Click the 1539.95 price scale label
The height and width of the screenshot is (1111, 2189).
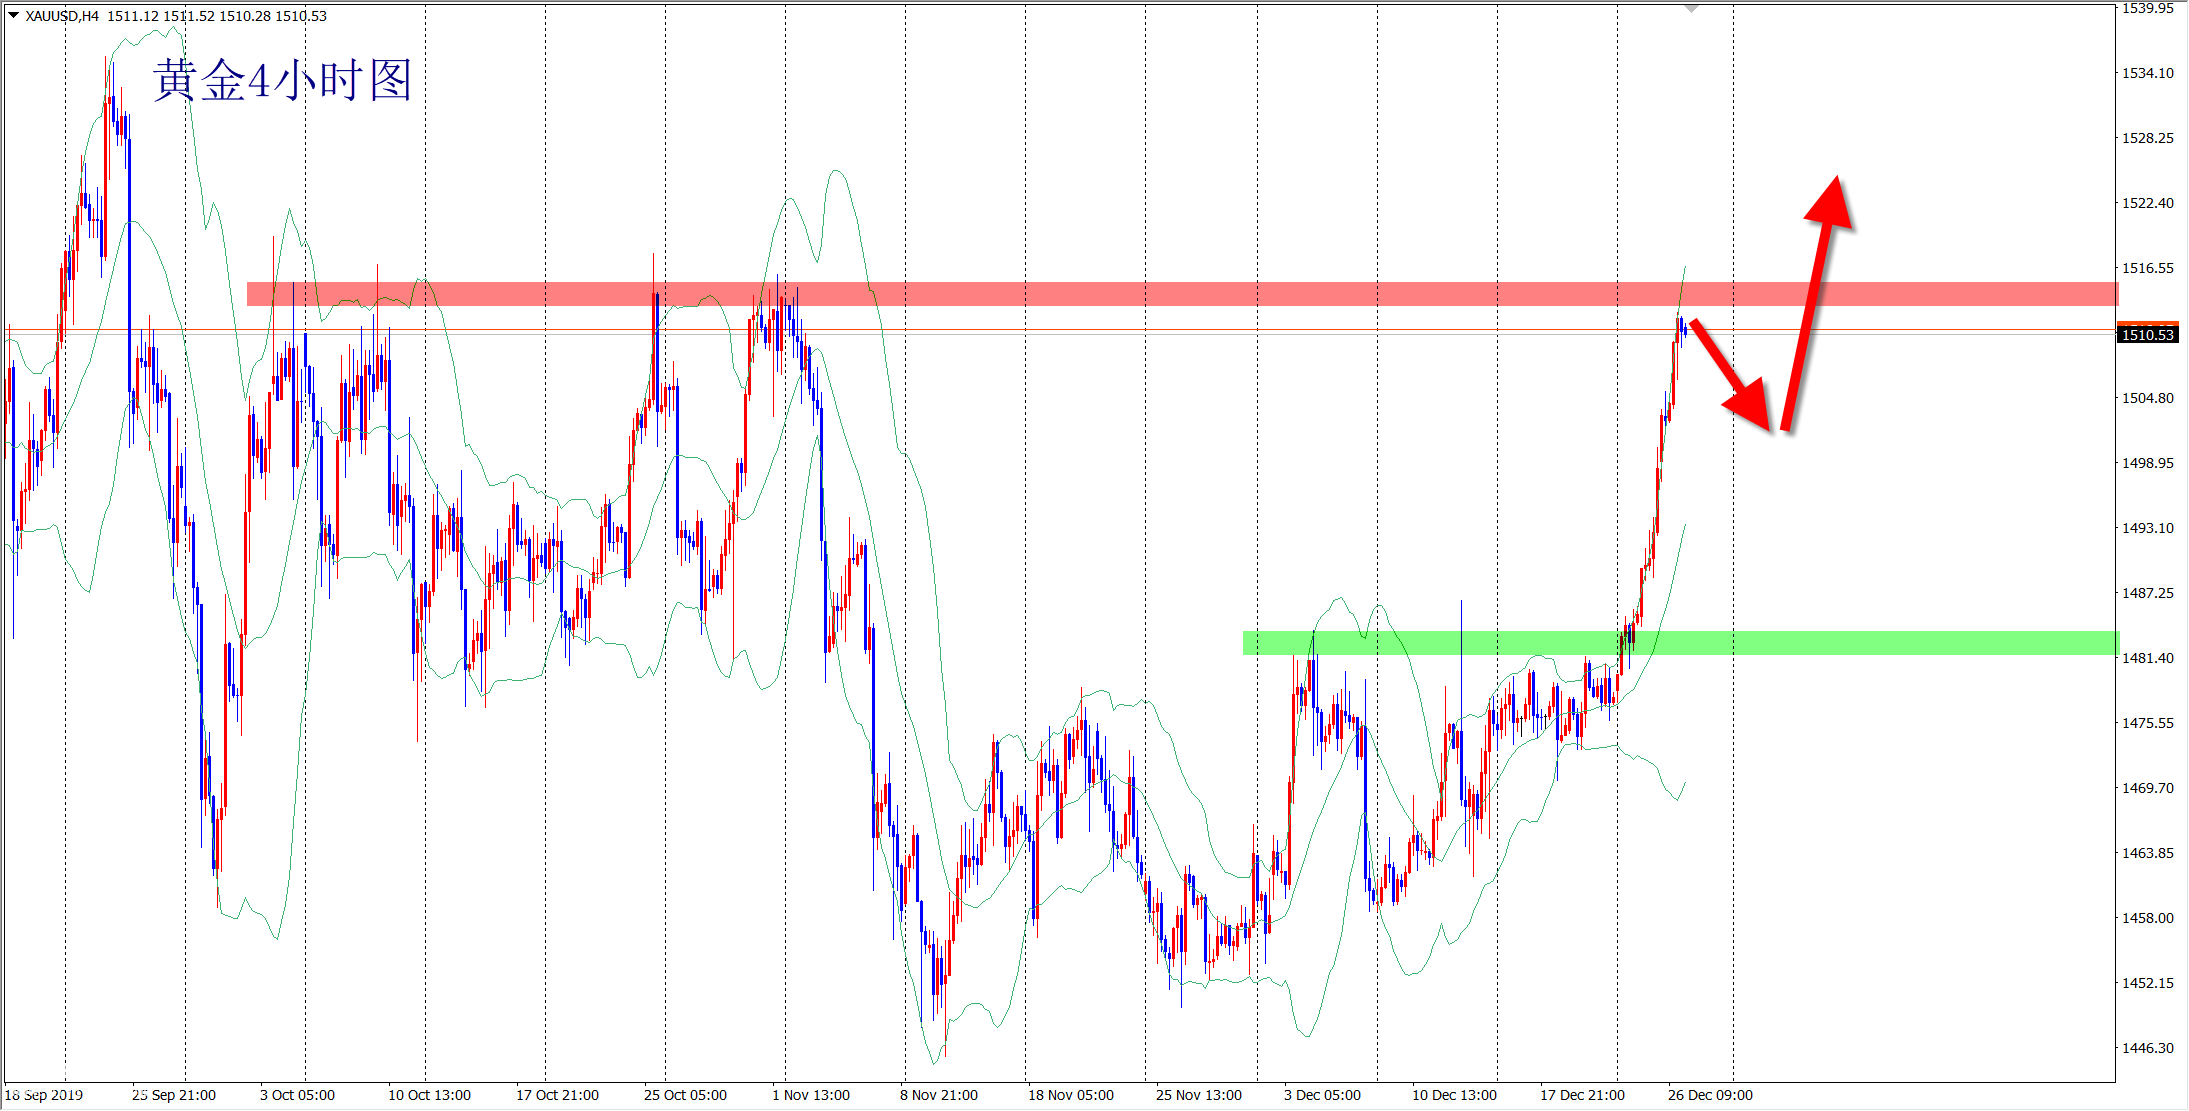coord(2147,9)
